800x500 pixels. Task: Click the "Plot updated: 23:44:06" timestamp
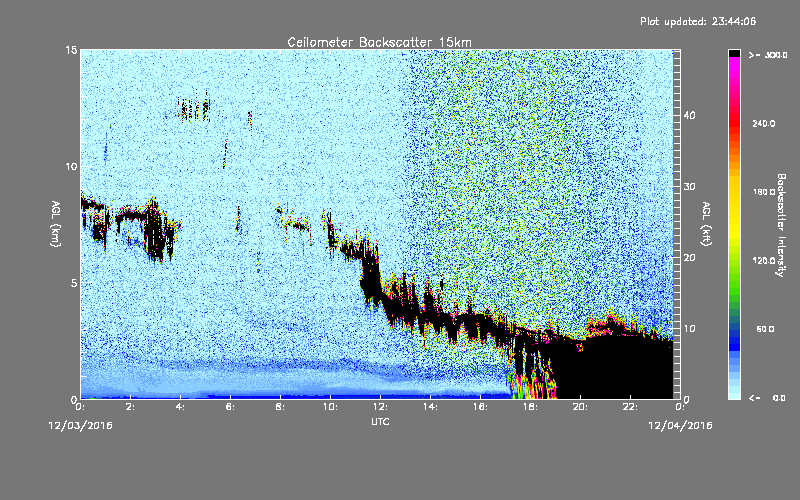pyautogui.click(x=698, y=21)
